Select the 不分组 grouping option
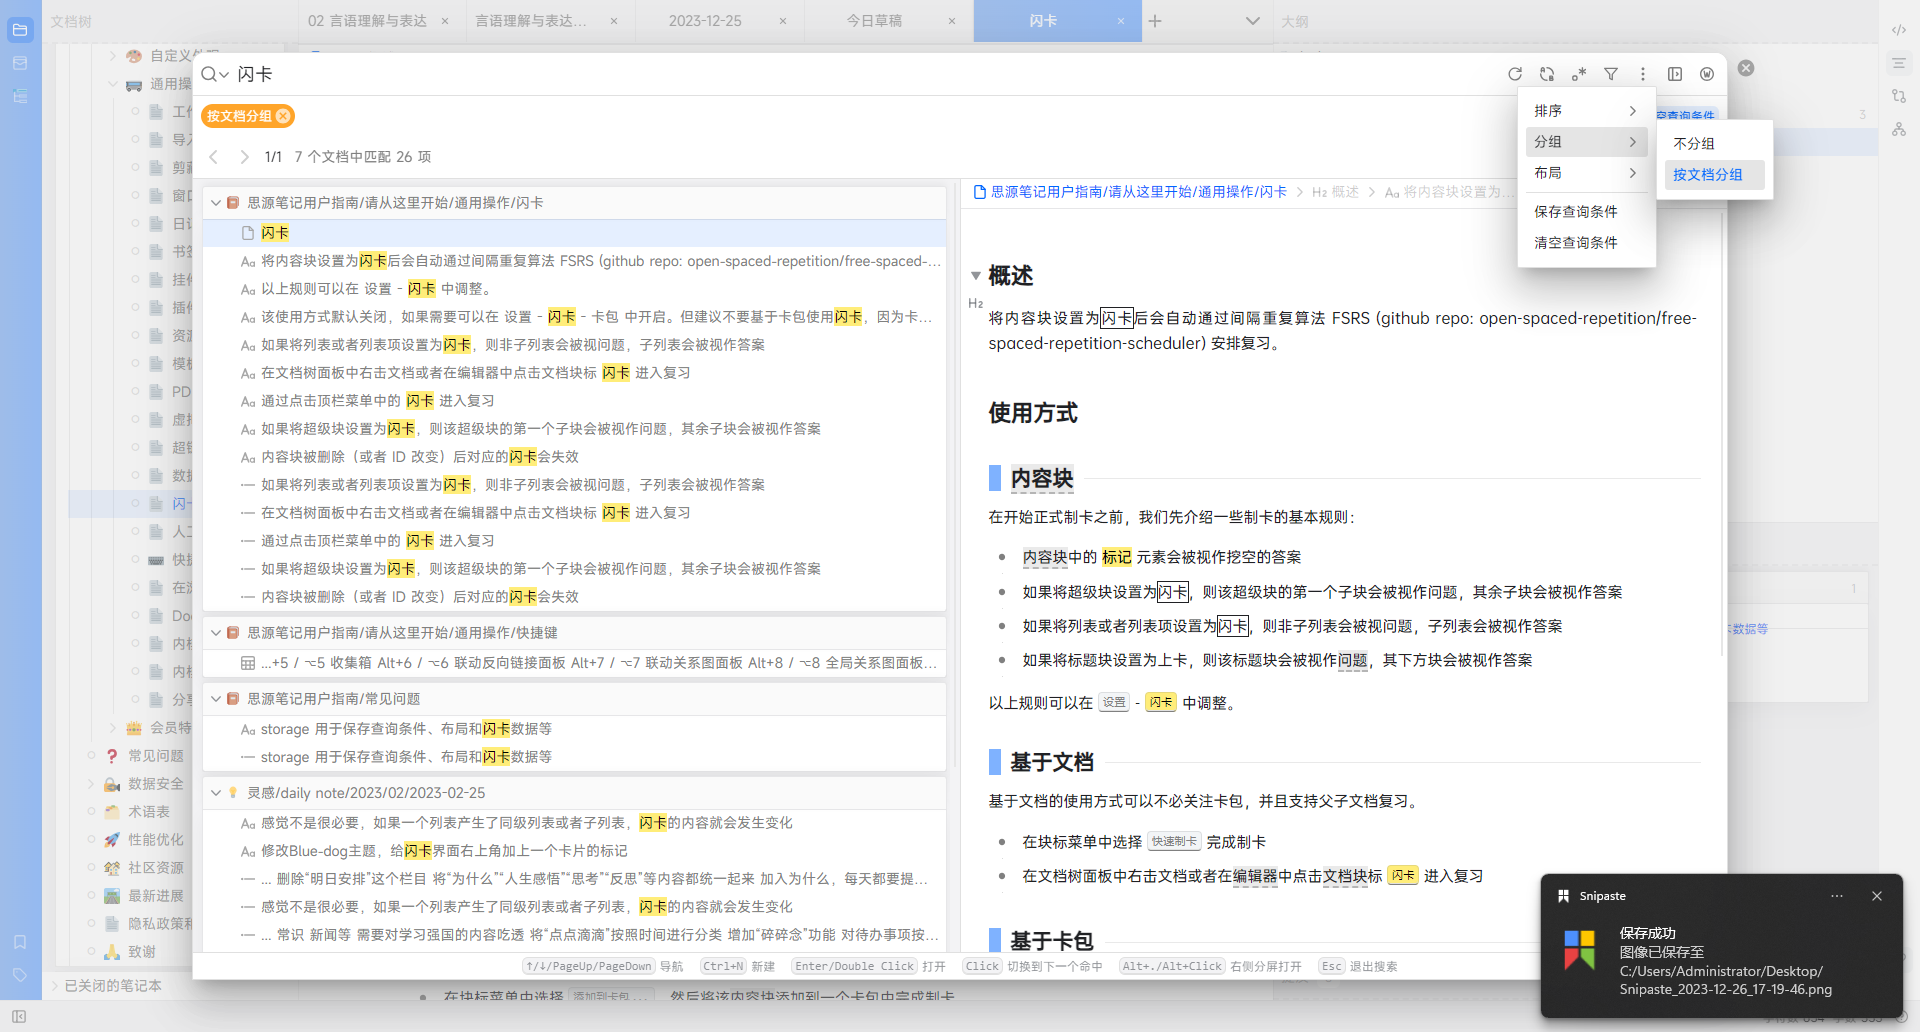The image size is (1920, 1032). tap(1694, 143)
